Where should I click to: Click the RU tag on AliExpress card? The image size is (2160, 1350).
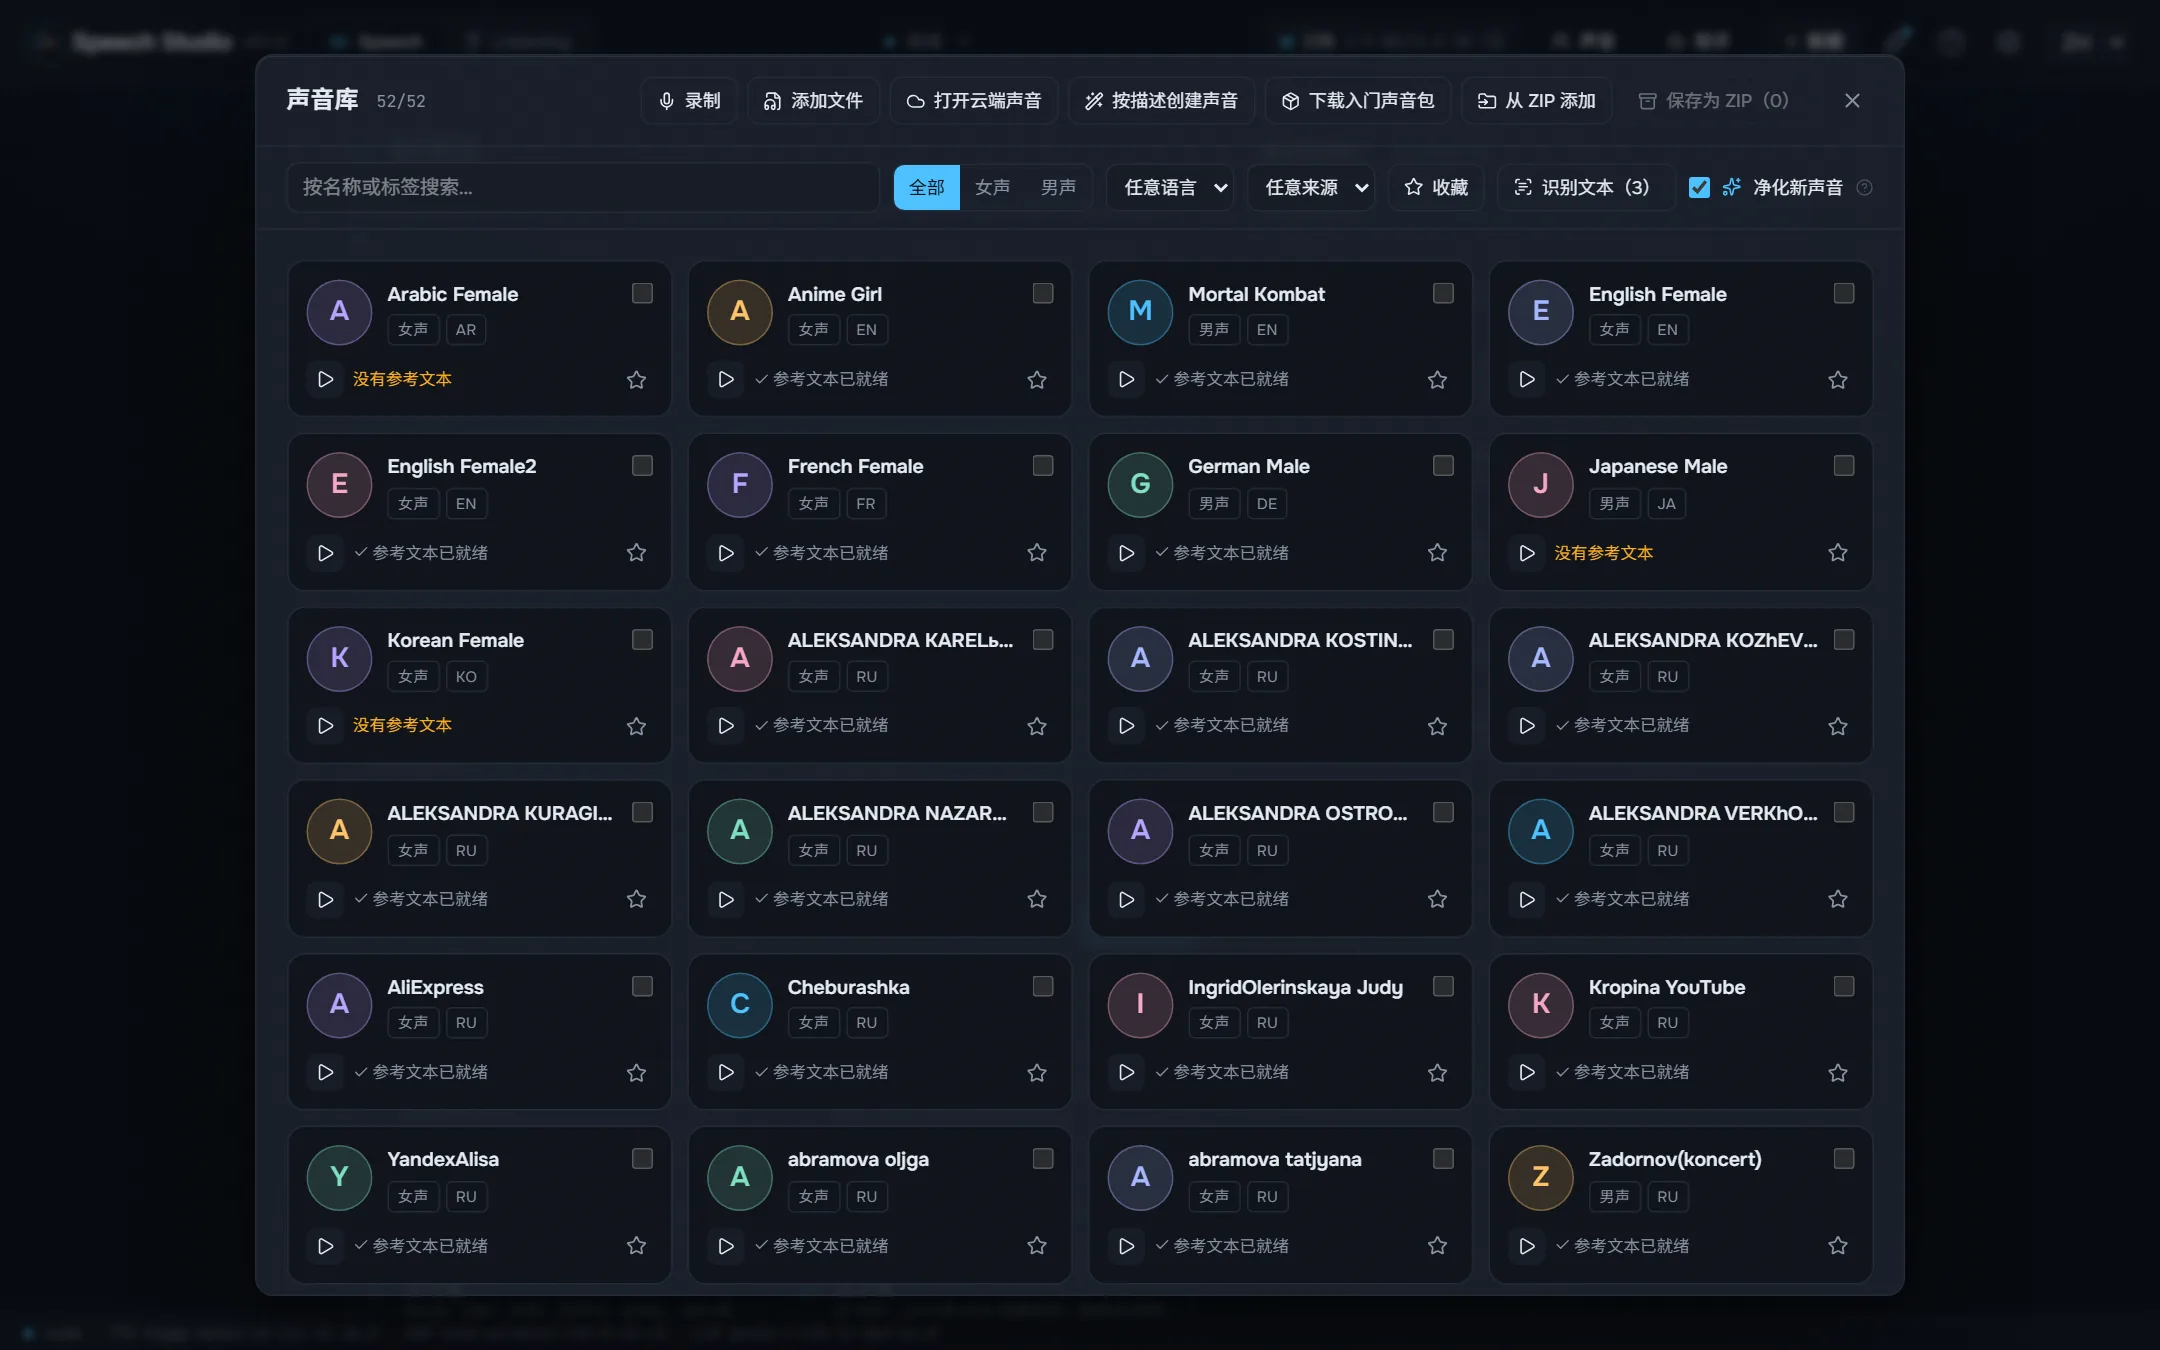466,1023
